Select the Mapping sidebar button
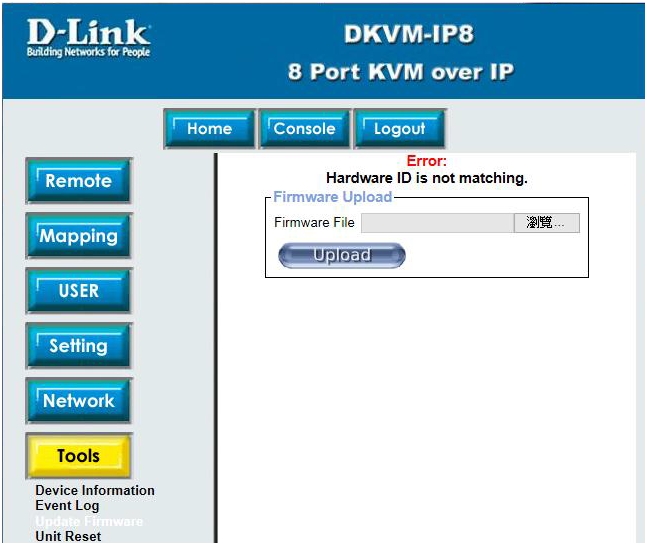 click(78, 237)
